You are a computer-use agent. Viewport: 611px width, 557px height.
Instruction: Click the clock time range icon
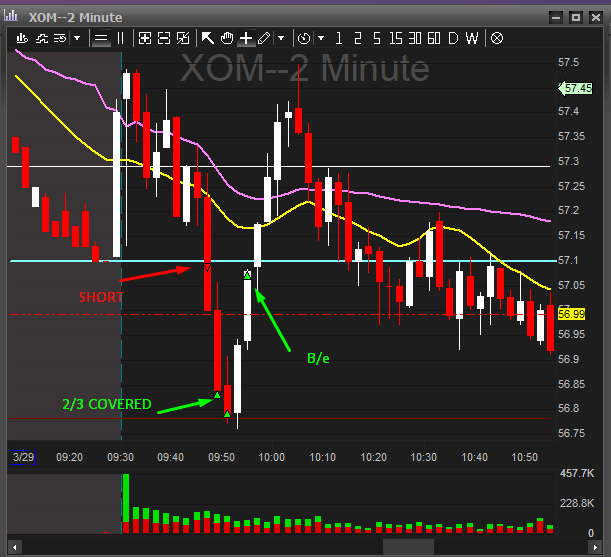[x=304, y=38]
